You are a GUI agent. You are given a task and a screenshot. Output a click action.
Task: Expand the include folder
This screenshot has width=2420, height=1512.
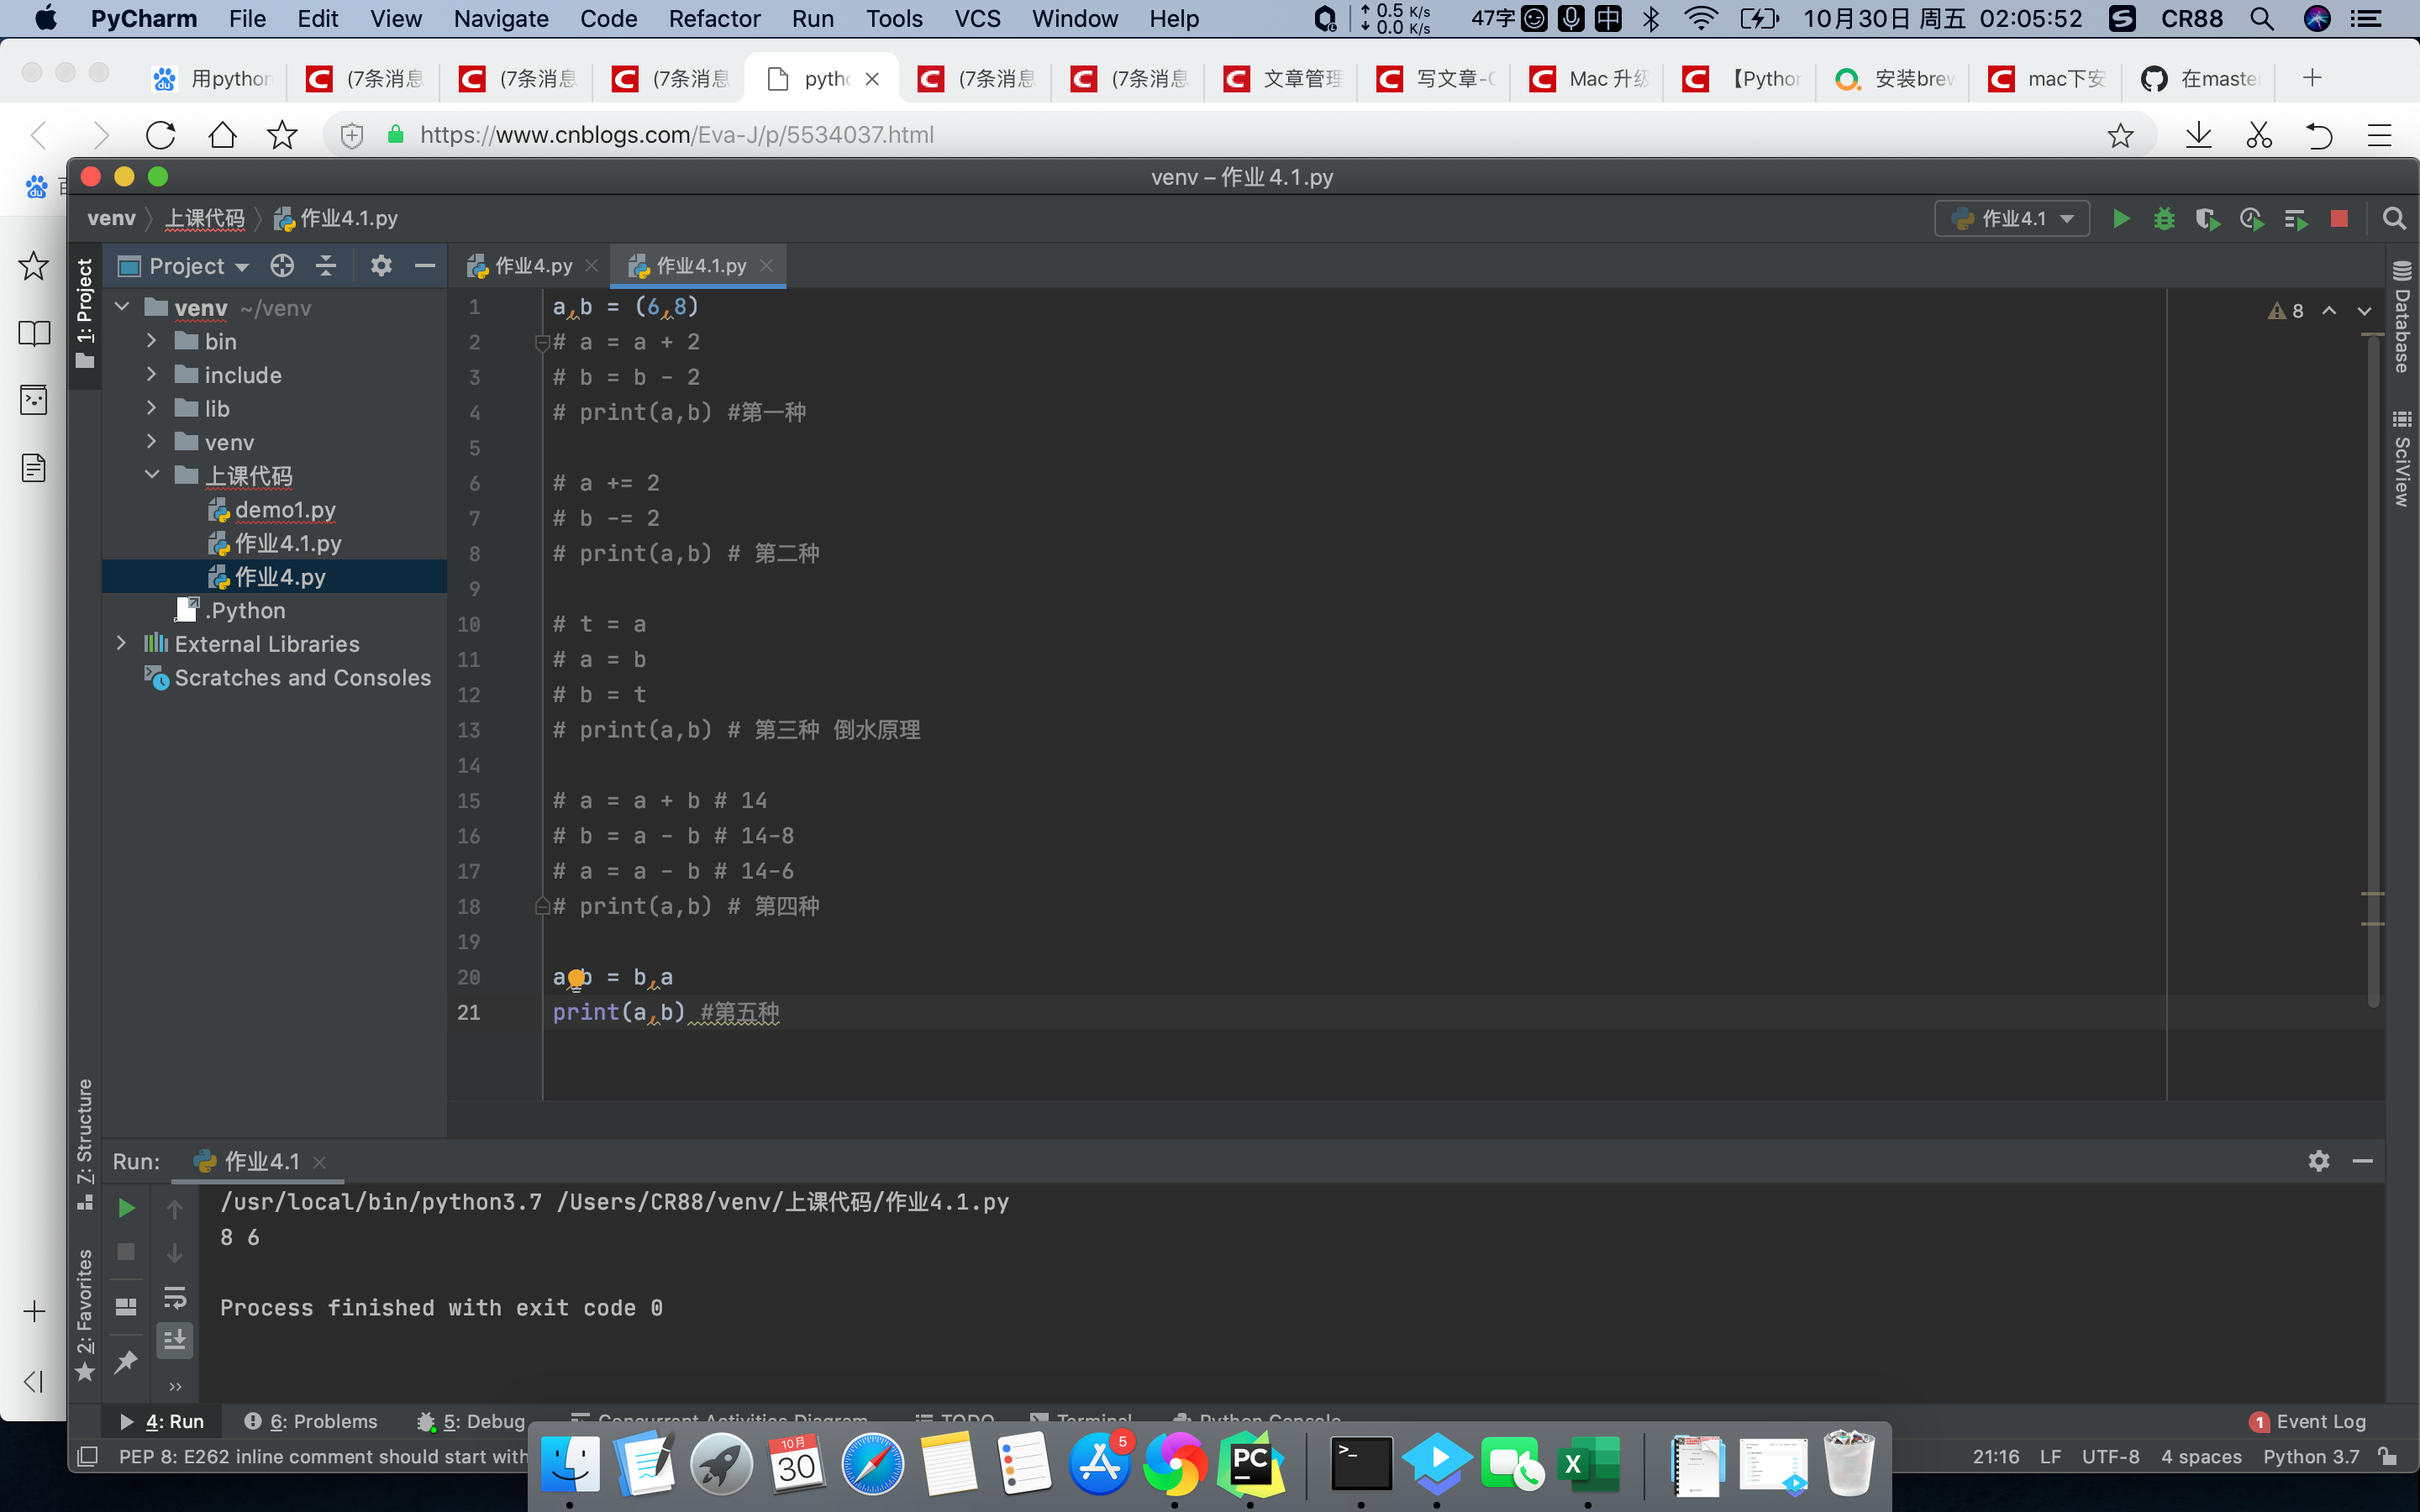pos(152,374)
